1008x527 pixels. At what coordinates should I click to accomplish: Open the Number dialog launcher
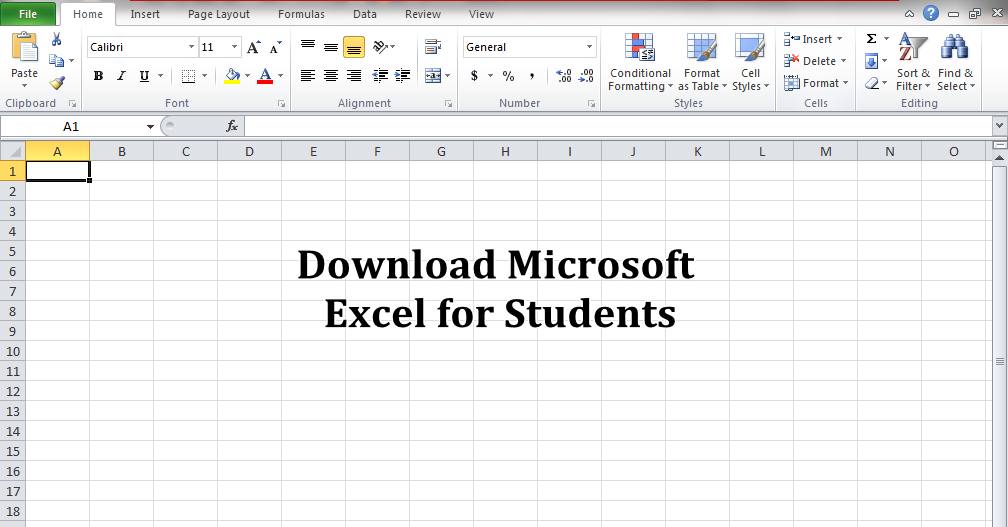[x=591, y=103]
